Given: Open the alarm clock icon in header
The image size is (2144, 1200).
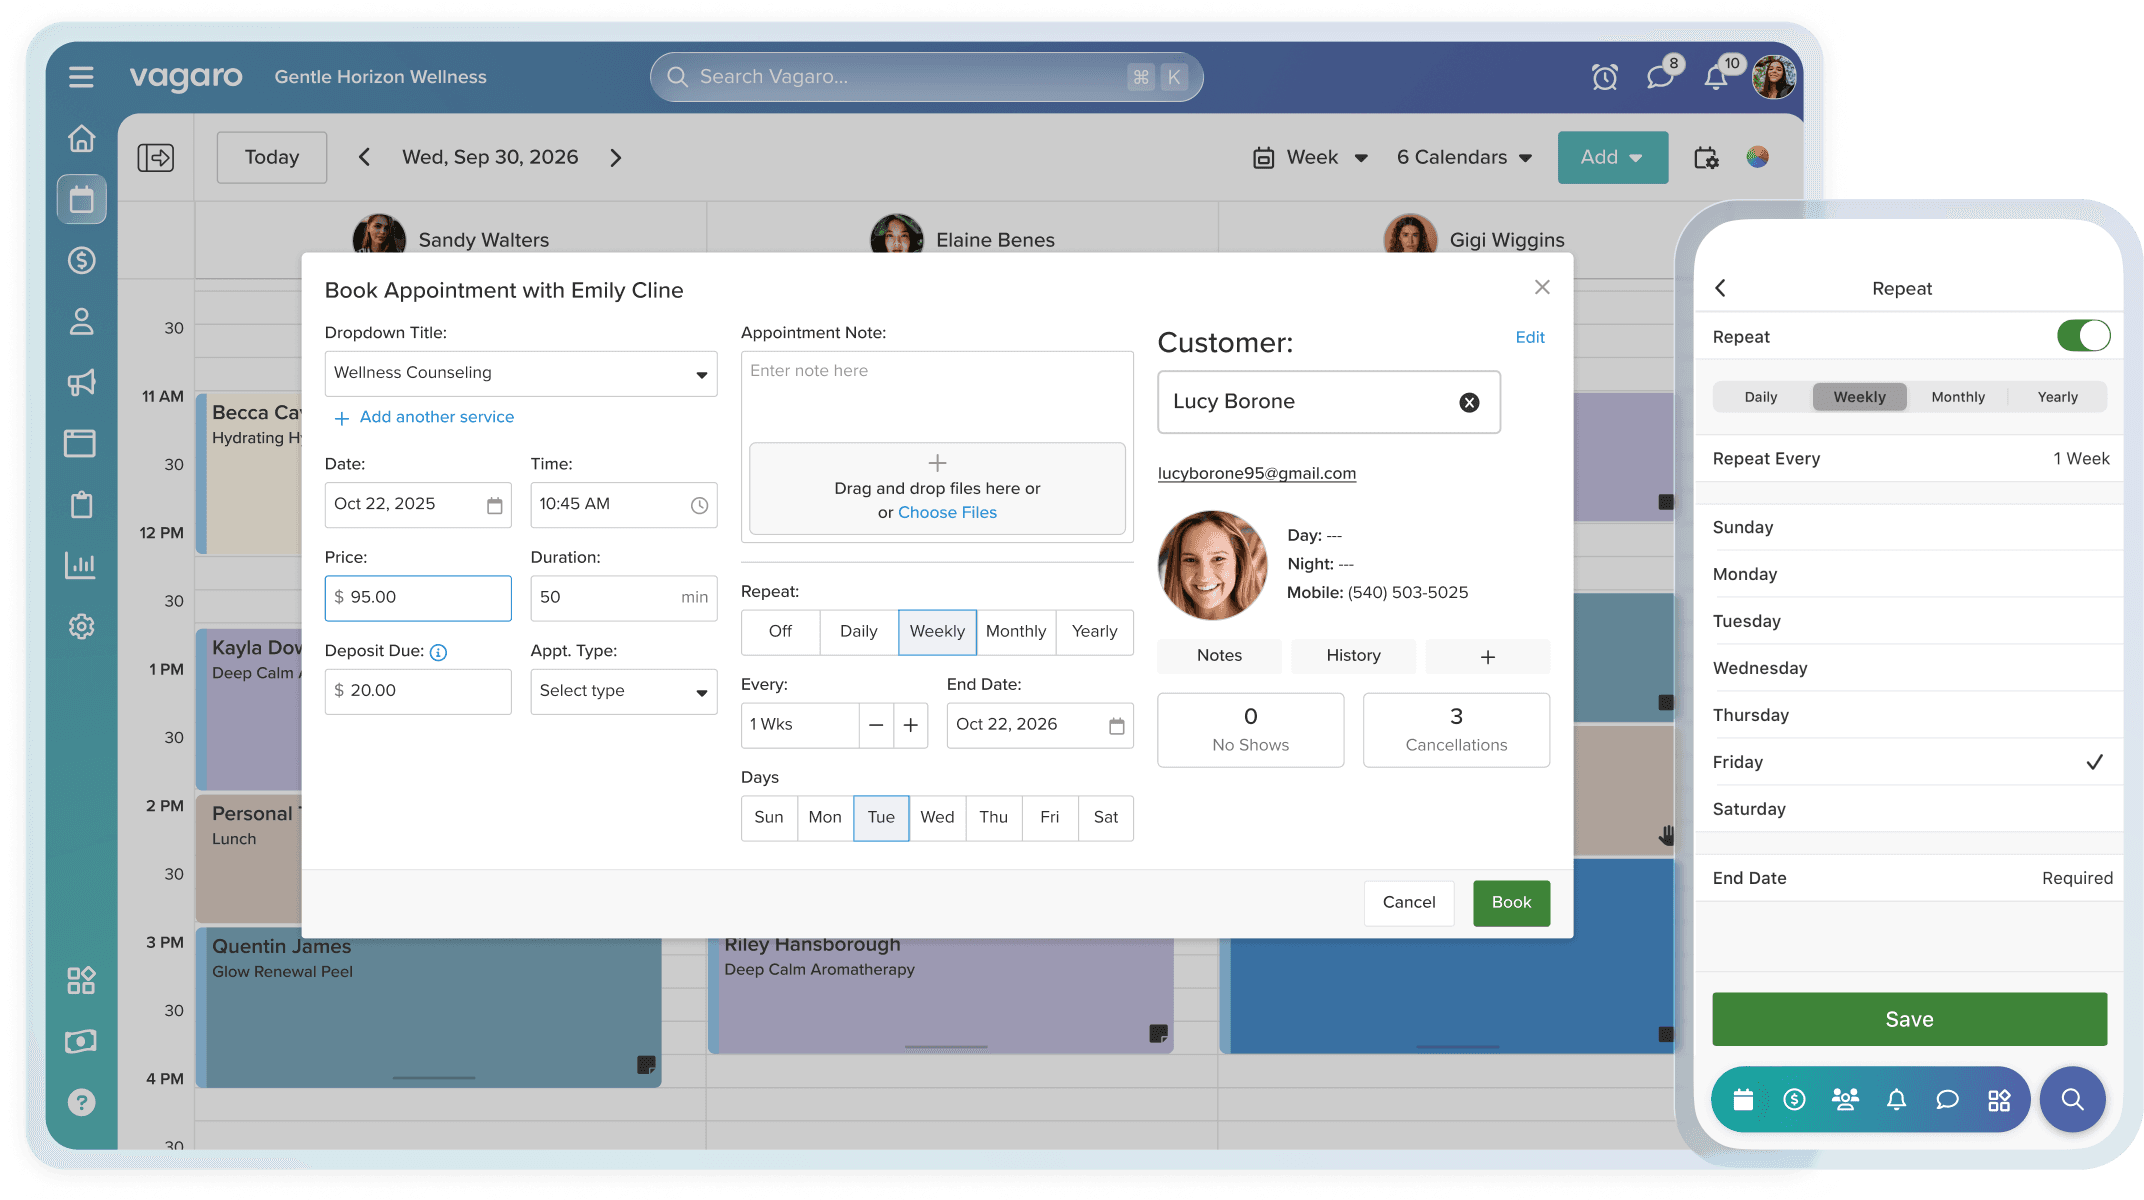Looking at the screenshot, I should 1604,77.
